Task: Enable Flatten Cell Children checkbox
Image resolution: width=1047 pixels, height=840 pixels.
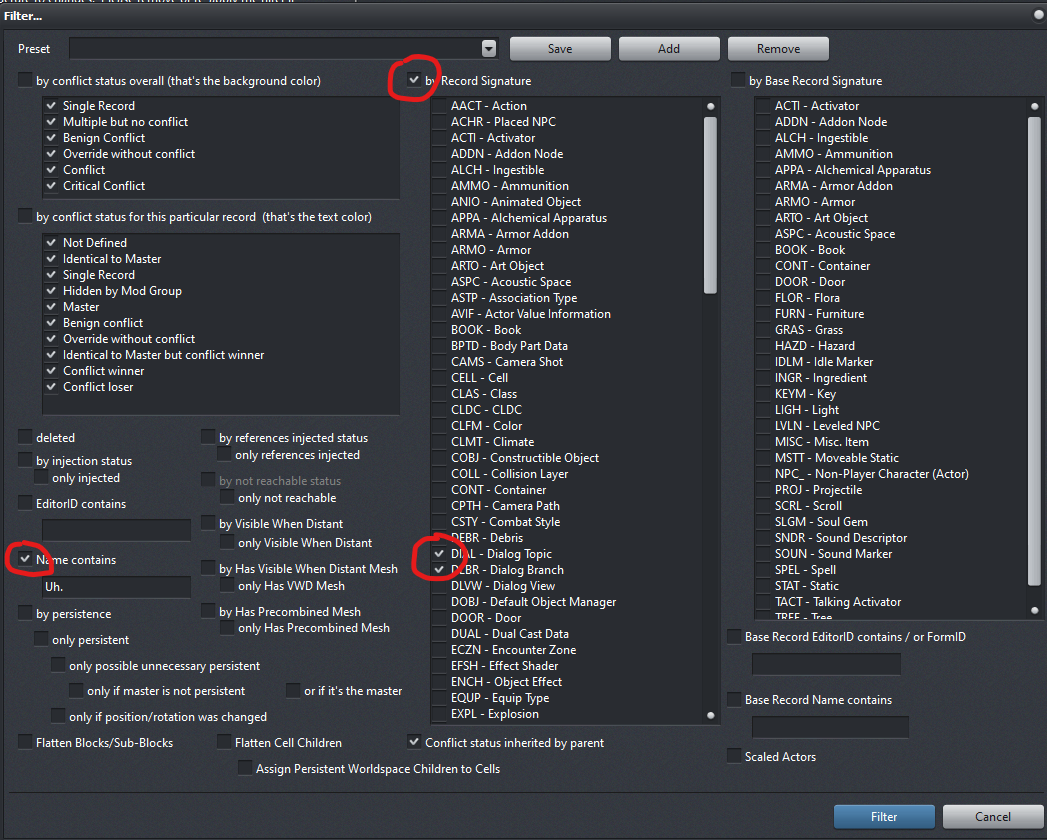Action: coord(224,742)
